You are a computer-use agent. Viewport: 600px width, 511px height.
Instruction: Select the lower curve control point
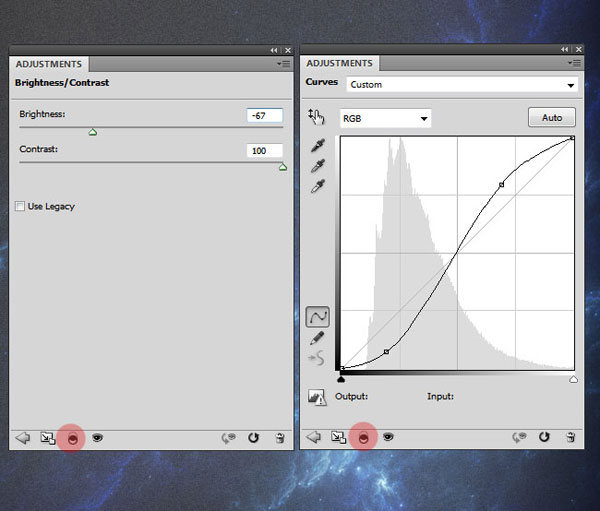tap(386, 351)
